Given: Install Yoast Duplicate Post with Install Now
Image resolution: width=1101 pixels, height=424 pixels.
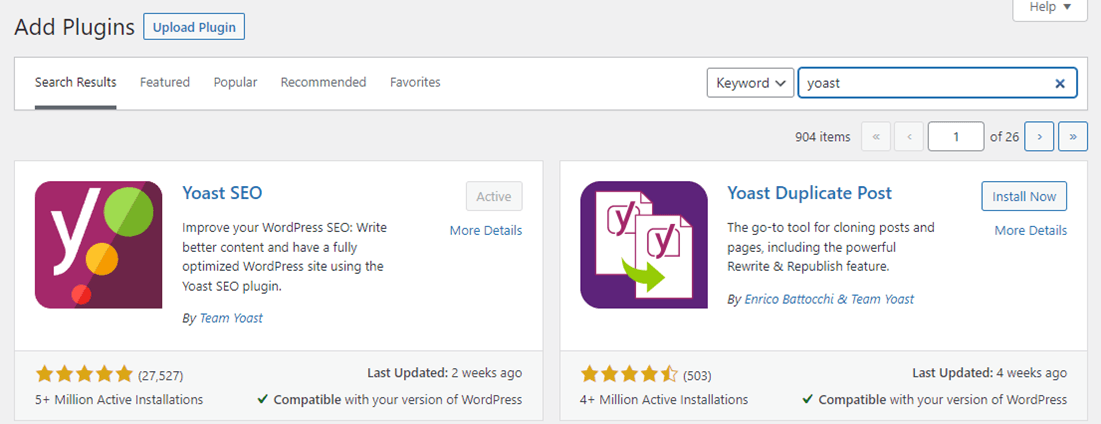Looking at the screenshot, I should [x=1024, y=197].
